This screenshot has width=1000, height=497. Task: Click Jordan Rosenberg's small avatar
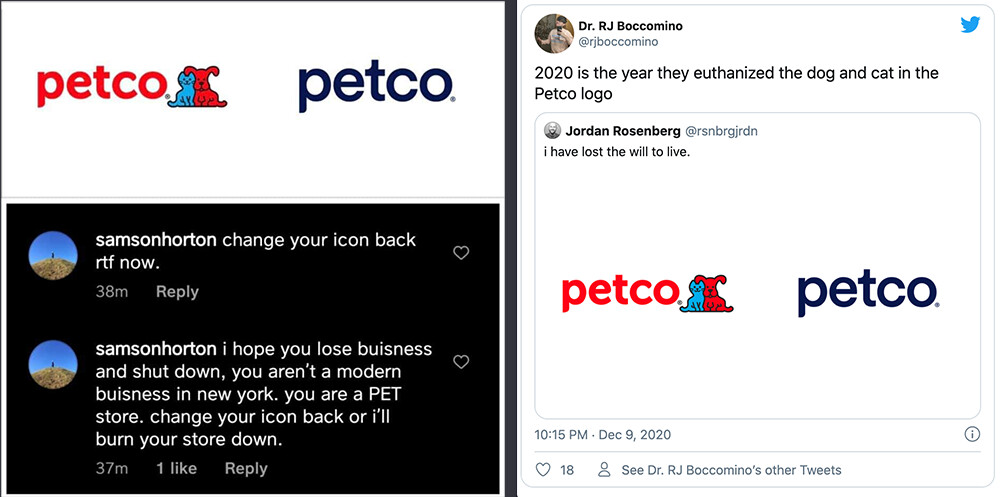(x=552, y=131)
